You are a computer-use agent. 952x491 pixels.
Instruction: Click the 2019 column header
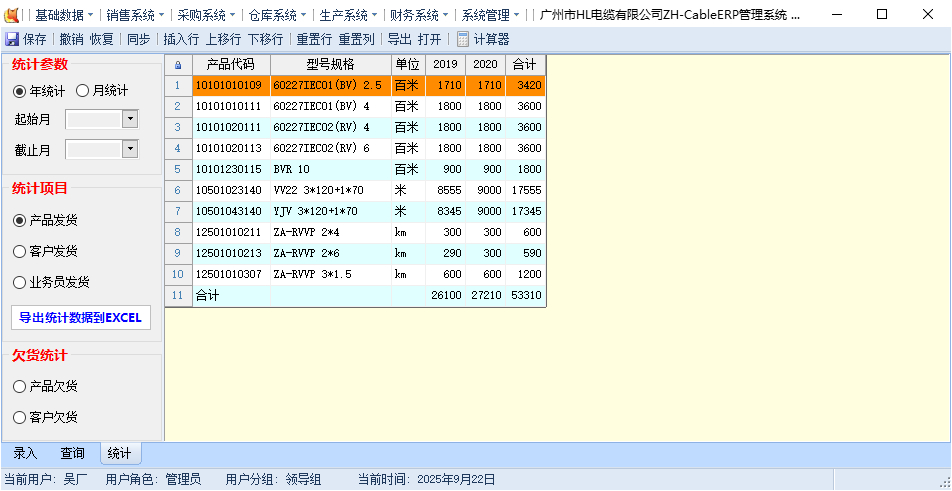(445, 64)
